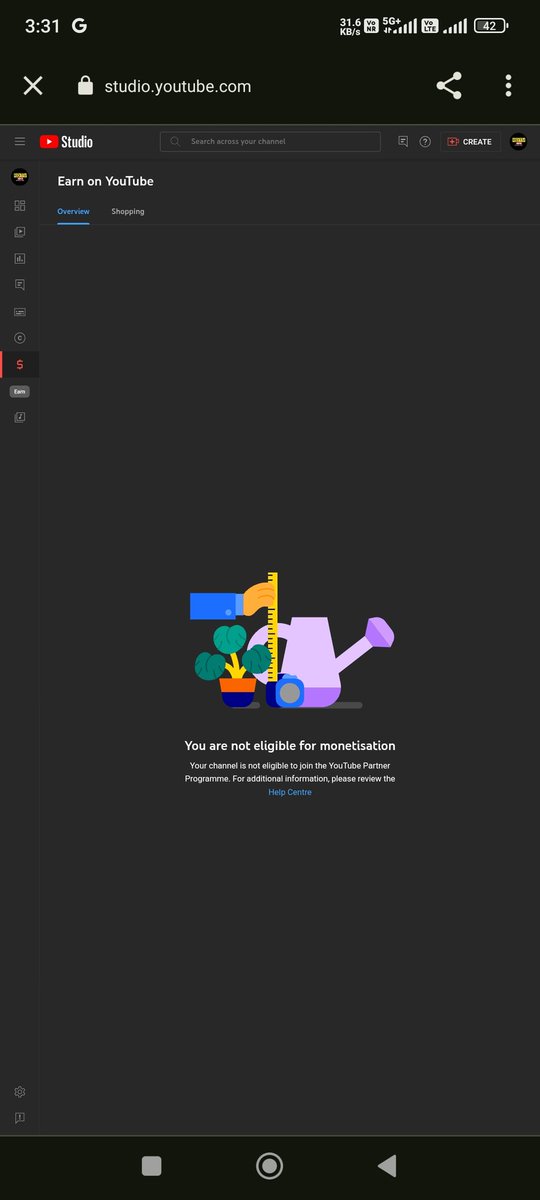This screenshot has width=540, height=1200.
Task: Open the Help Centre link
Action: 290,792
